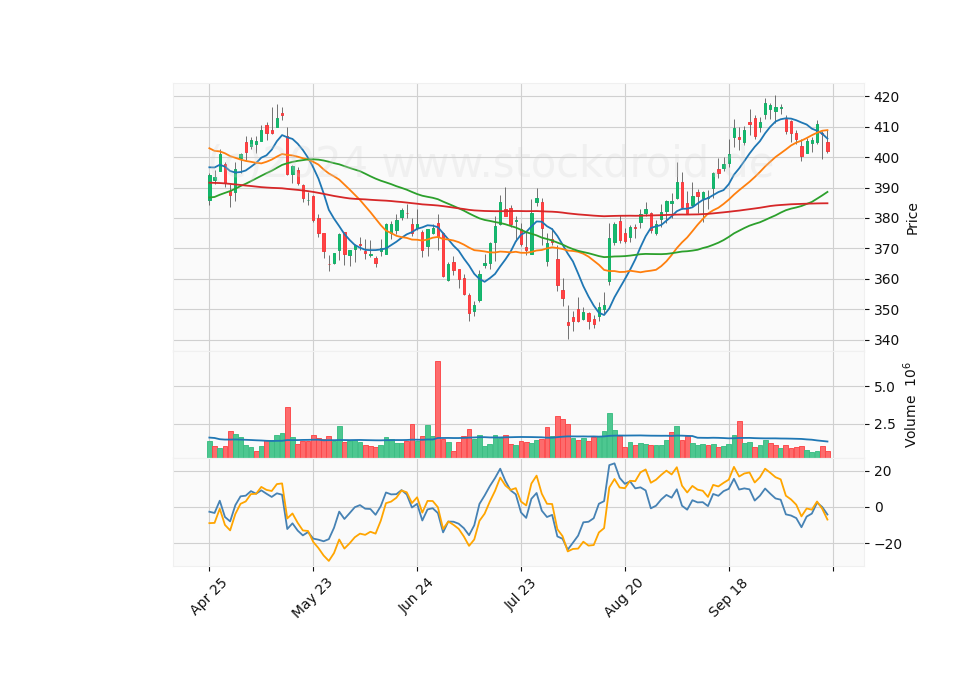Click the 410 price tick label
The width and height of the screenshot is (960, 690).
pyautogui.click(x=887, y=128)
